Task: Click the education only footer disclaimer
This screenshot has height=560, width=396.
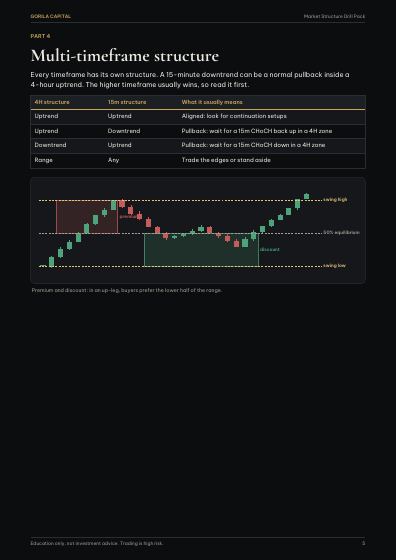Action: [97, 543]
